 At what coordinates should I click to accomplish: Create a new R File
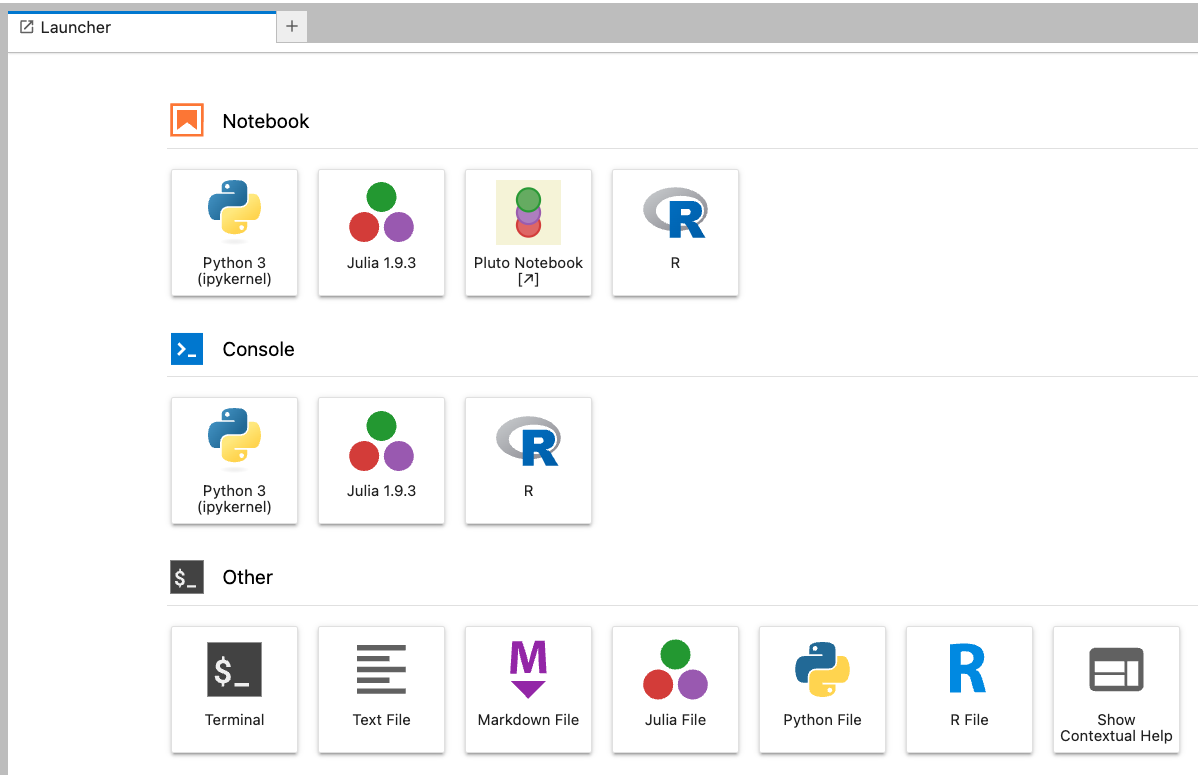point(969,689)
